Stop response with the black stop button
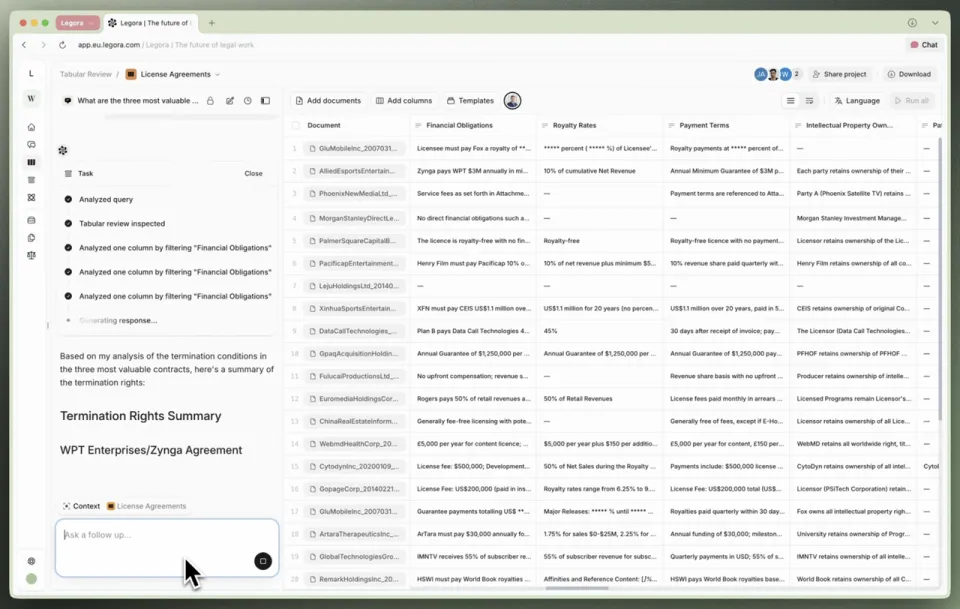The image size is (960, 609). tap(263, 561)
